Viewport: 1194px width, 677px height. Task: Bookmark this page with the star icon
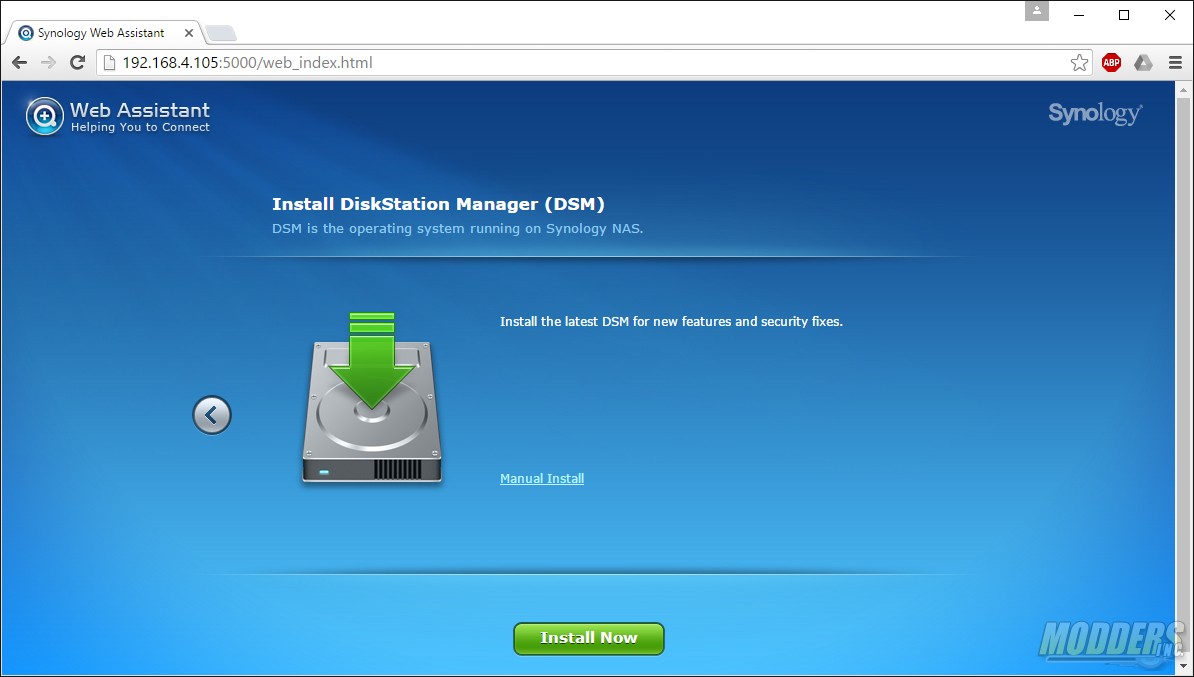(x=1079, y=62)
